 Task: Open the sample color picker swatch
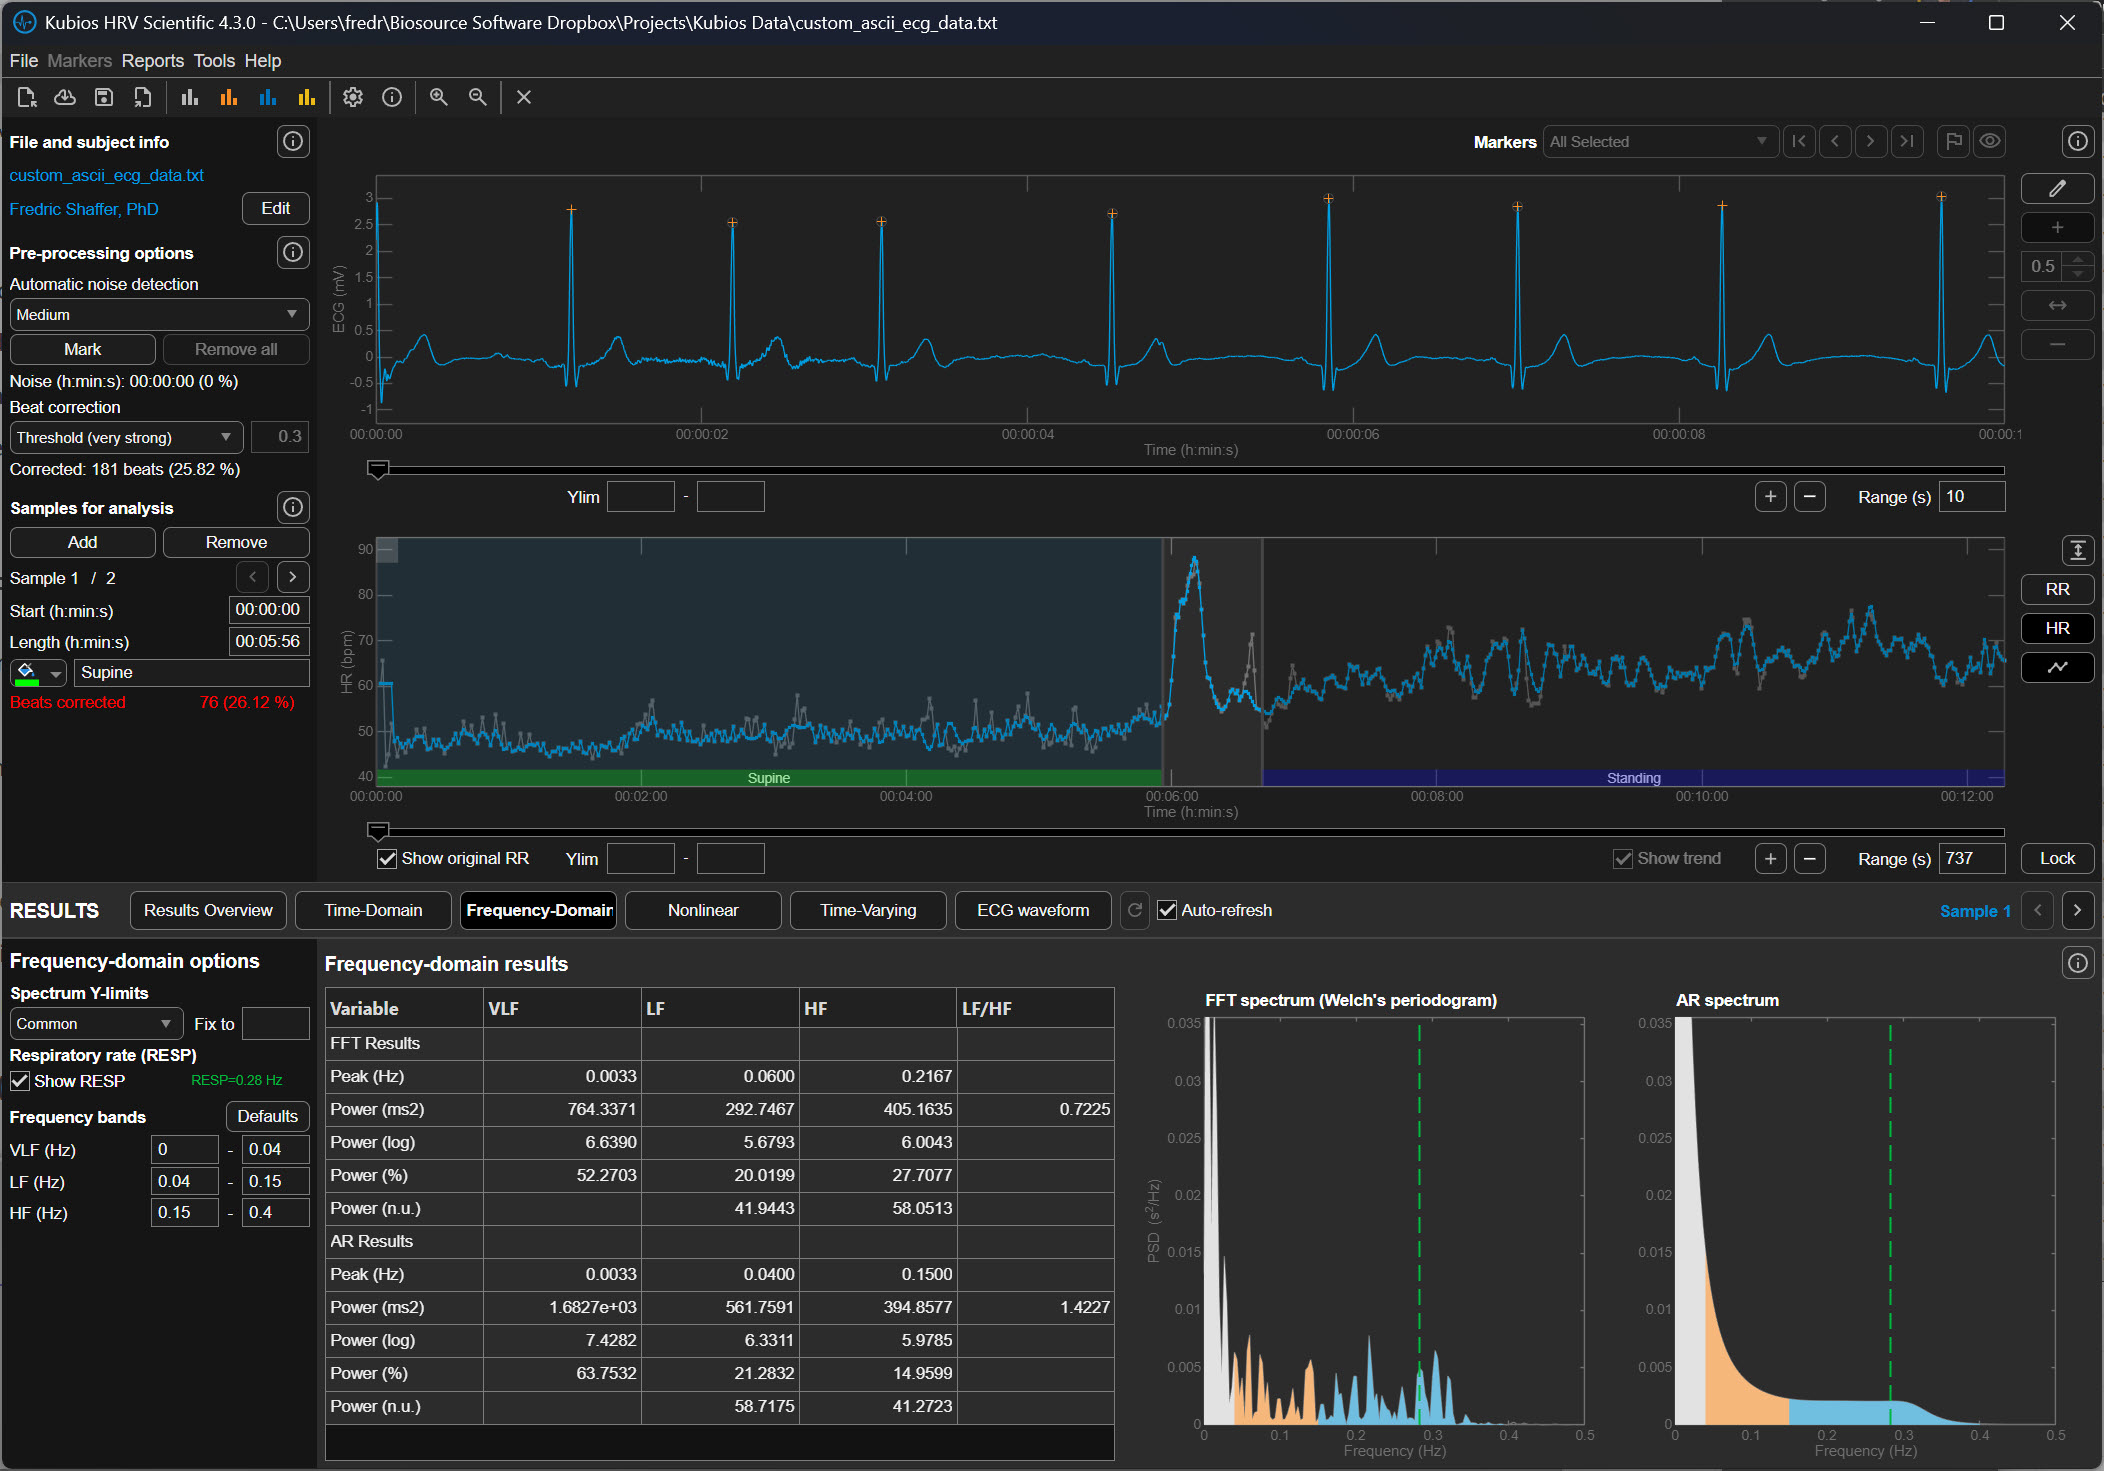pyautogui.click(x=38, y=673)
